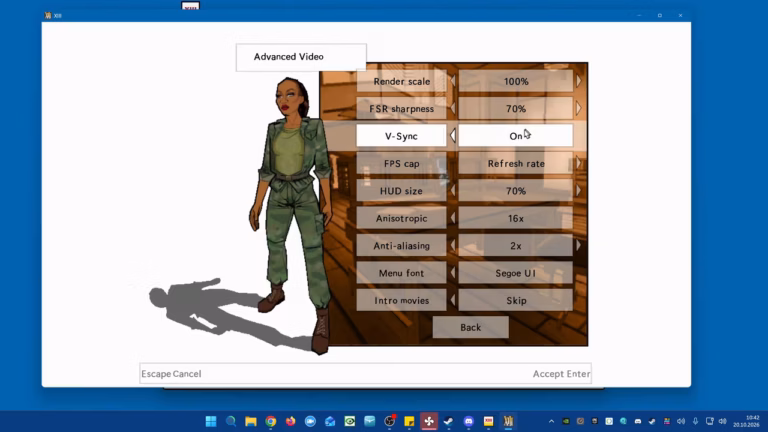768x432 pixels.
Task: Select the HUD size option label
Action: pos(402,191)
